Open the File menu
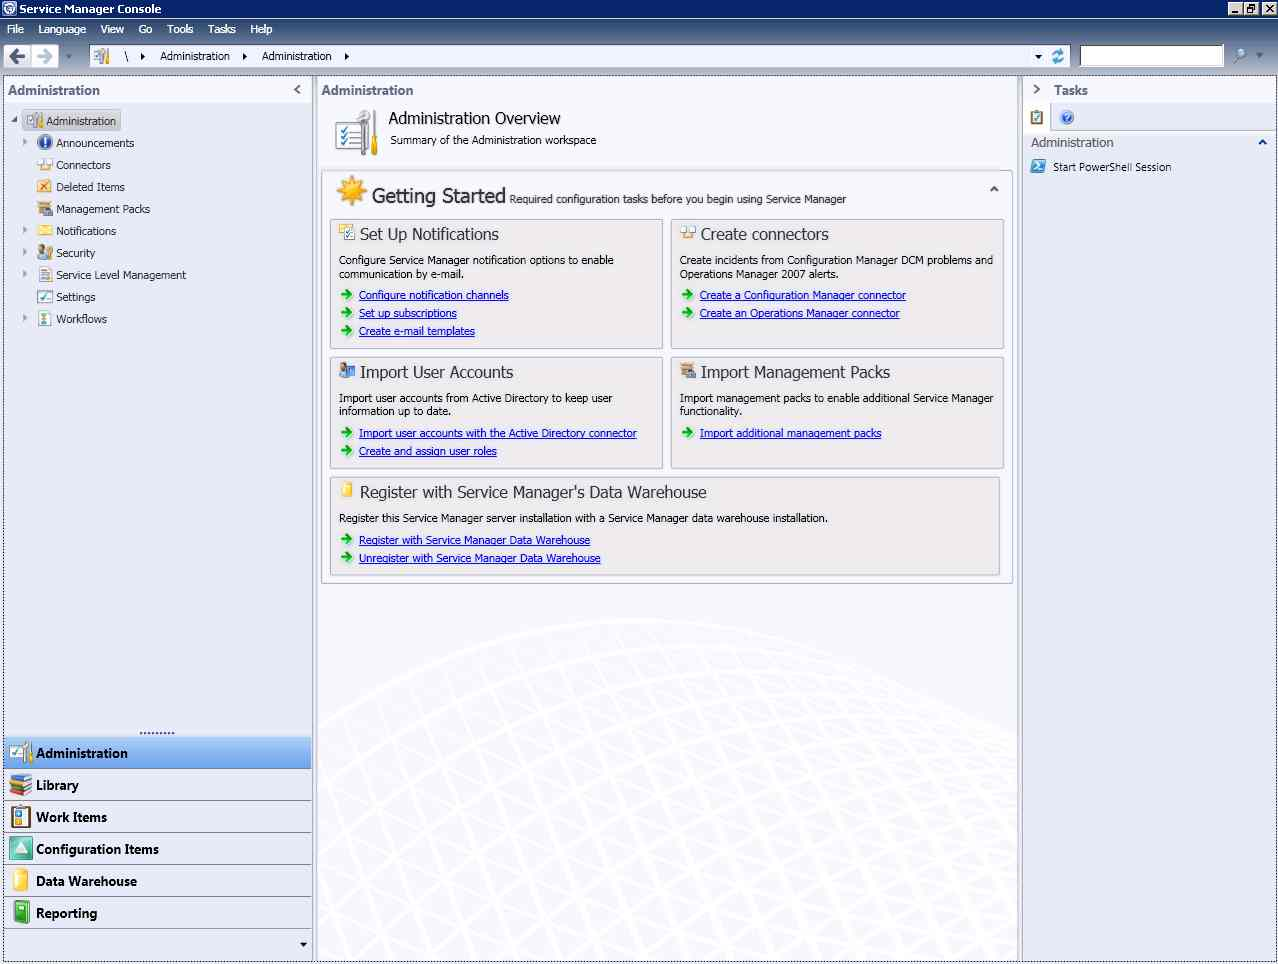Viewport: 1278px width, 964px height. pos(15,29)
